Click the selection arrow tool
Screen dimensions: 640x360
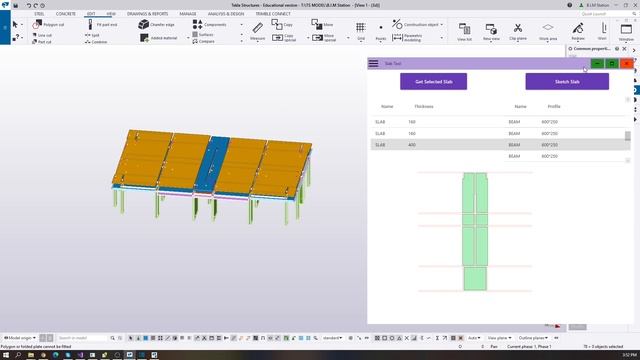pos(15,24)
